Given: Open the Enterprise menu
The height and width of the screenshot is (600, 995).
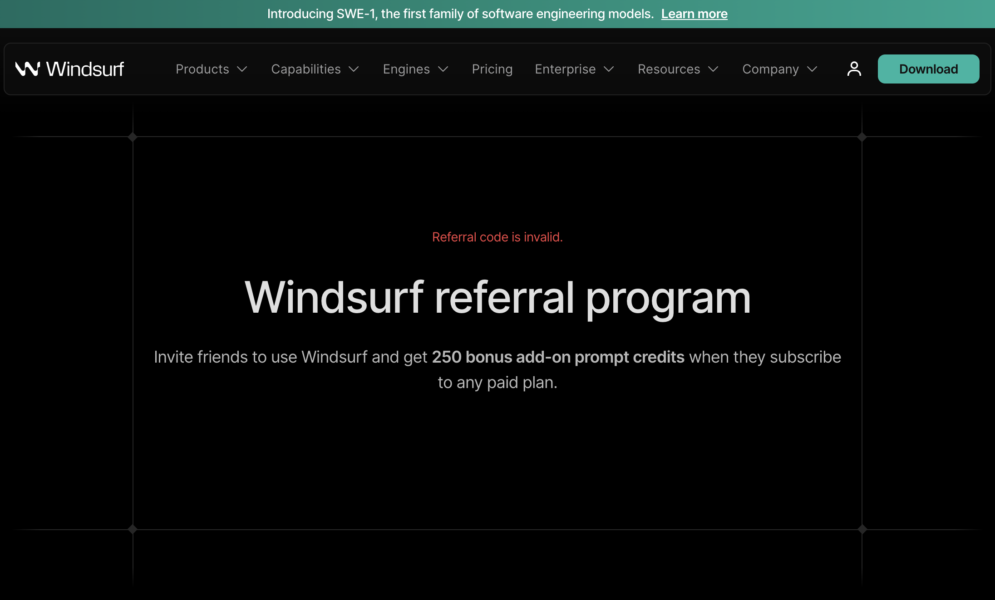Looking at the screenshot, I should (x=574, y=68).
